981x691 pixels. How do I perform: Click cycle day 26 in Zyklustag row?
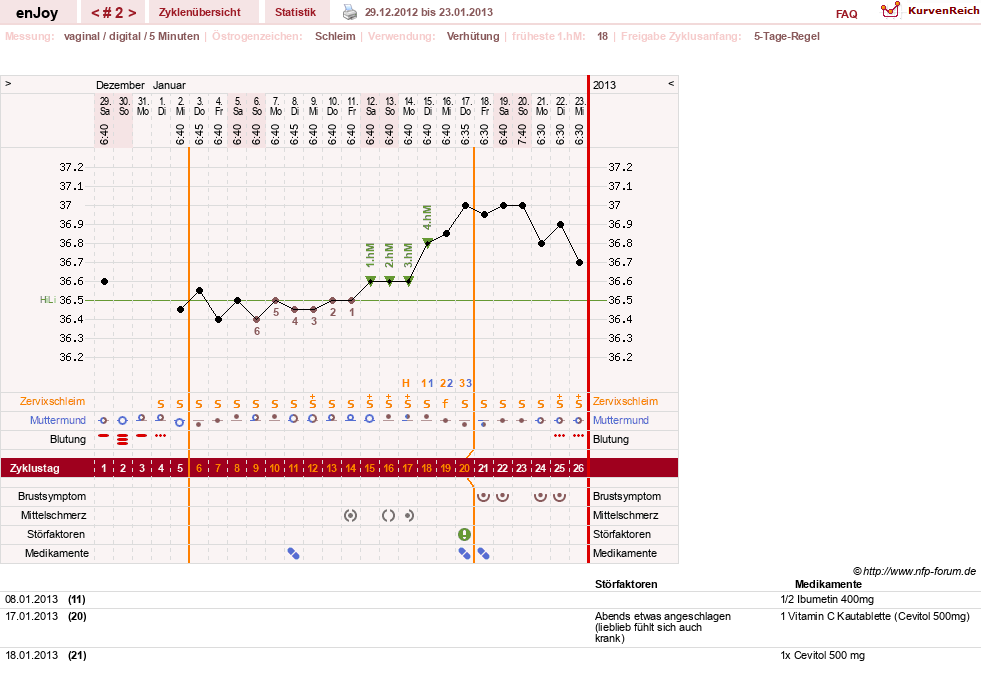[x=579, y=468]
